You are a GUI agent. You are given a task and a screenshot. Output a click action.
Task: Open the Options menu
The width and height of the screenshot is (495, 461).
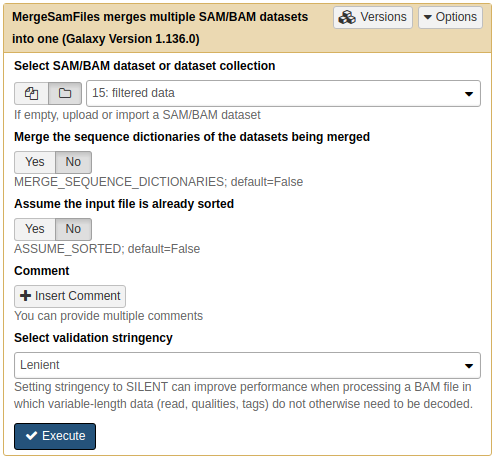coord(450,17)
